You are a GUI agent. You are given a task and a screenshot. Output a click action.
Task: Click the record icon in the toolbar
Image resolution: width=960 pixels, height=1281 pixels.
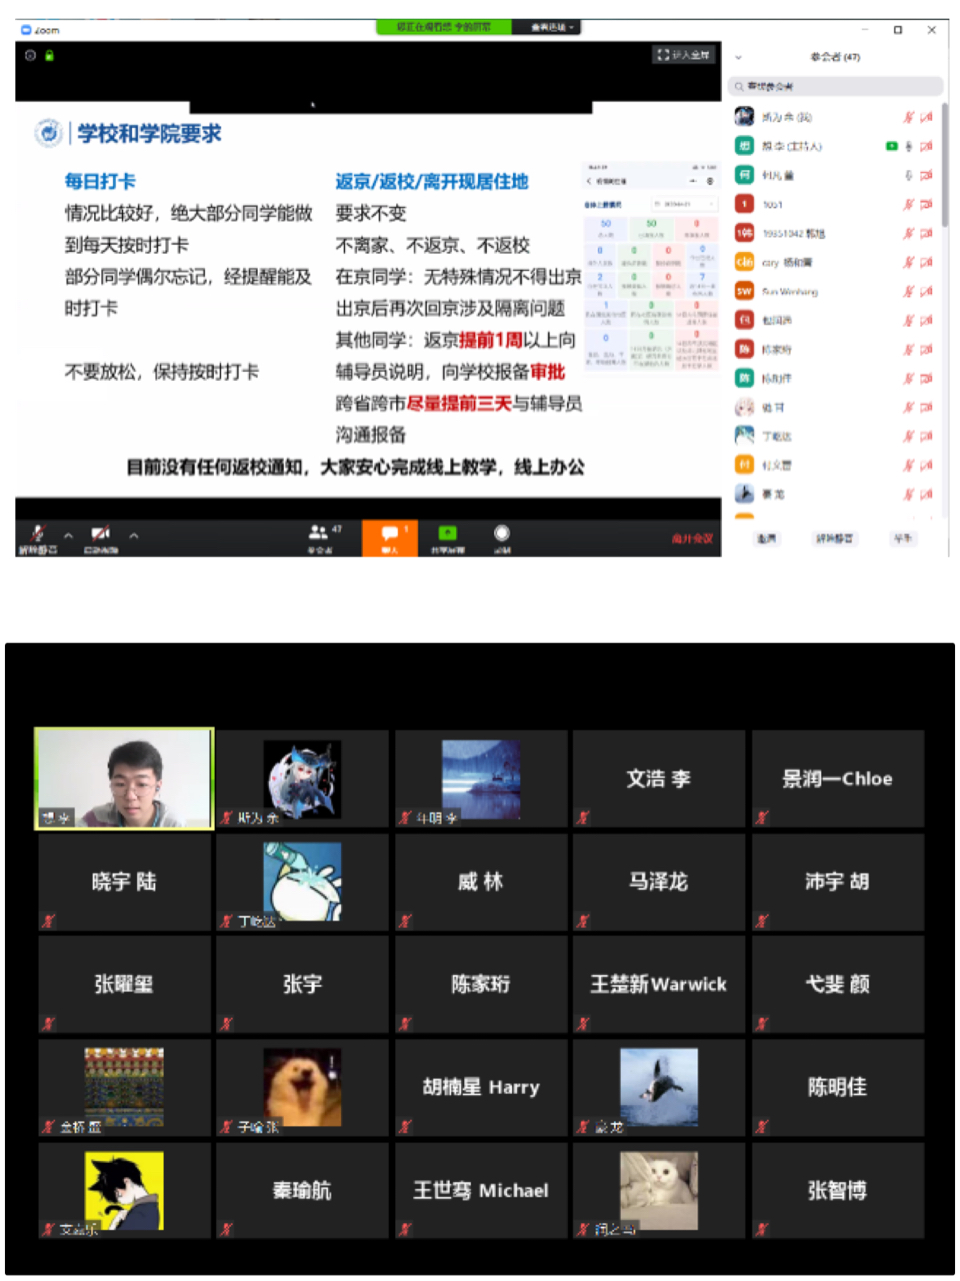point(502,536)
